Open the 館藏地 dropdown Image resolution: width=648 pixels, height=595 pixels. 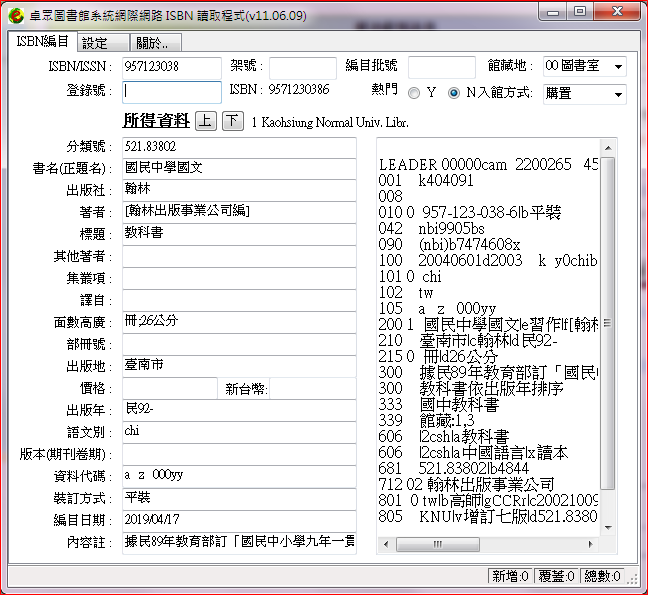[584, 67]
